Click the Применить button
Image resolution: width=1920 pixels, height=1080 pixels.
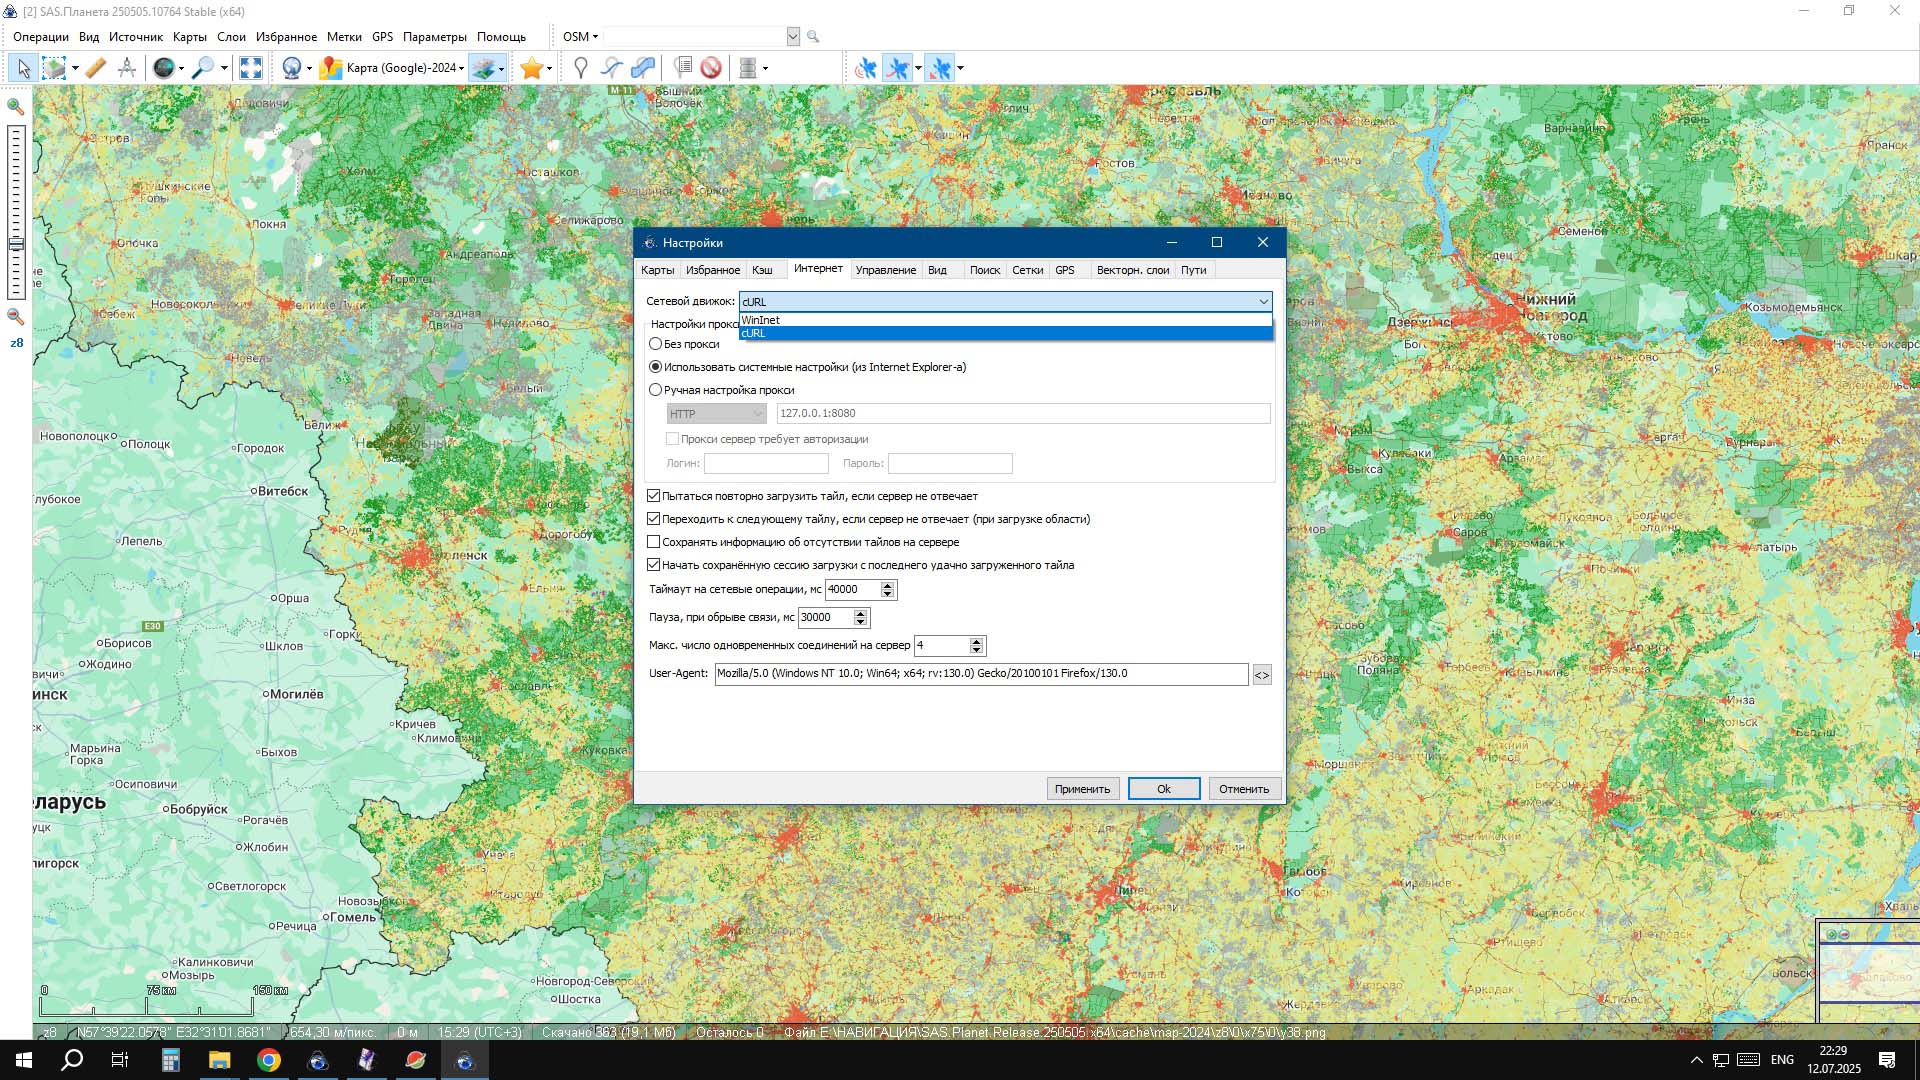pyautogui.click(x=1082, y=789)
